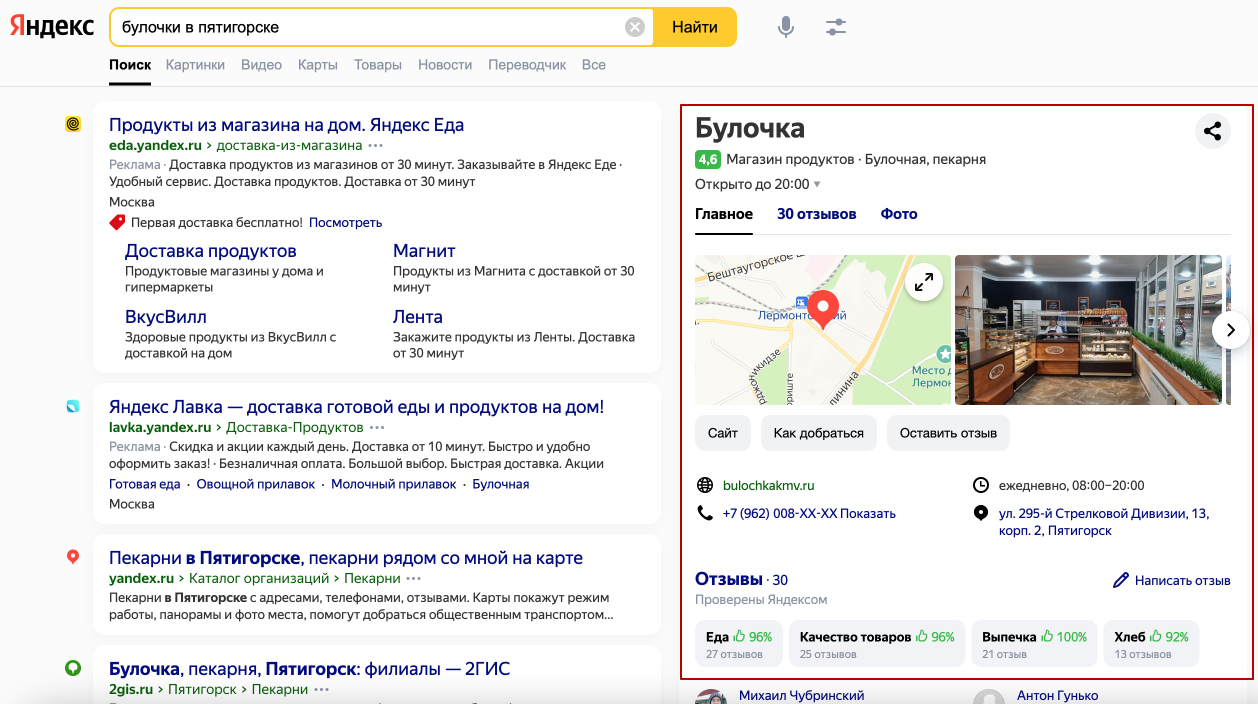Clear the search field with X icon
This screenshot has width=1258, height=704.
[x=635, y=27]
